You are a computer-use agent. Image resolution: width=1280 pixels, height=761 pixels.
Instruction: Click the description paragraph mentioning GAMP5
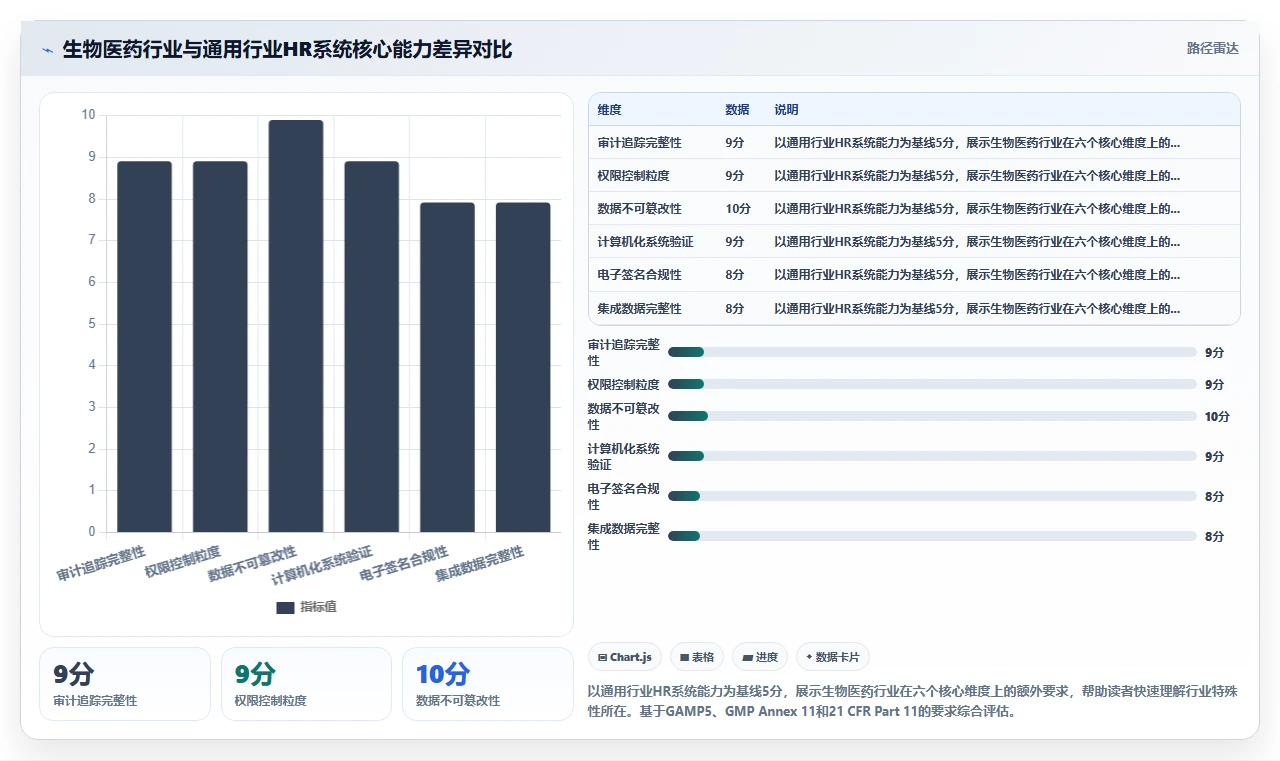[913, 701]
